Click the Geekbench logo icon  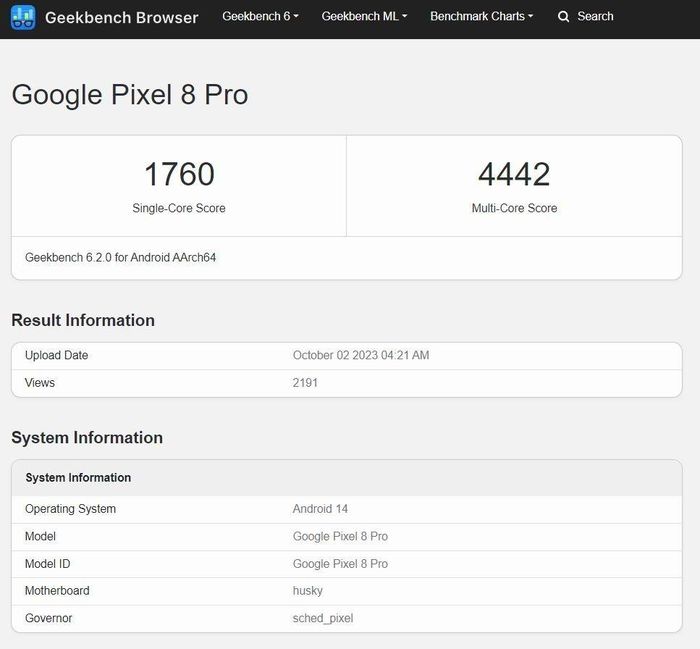pos(23,17)
